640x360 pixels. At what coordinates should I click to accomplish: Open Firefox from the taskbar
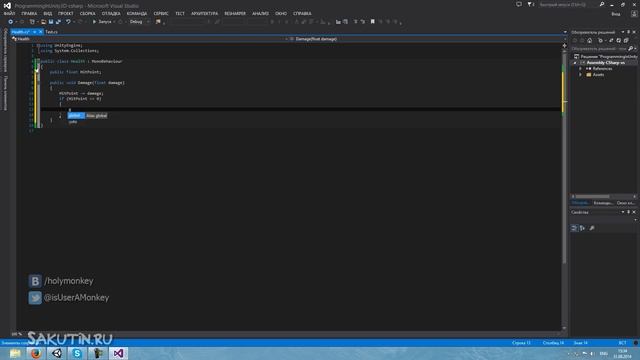(36, 353)
